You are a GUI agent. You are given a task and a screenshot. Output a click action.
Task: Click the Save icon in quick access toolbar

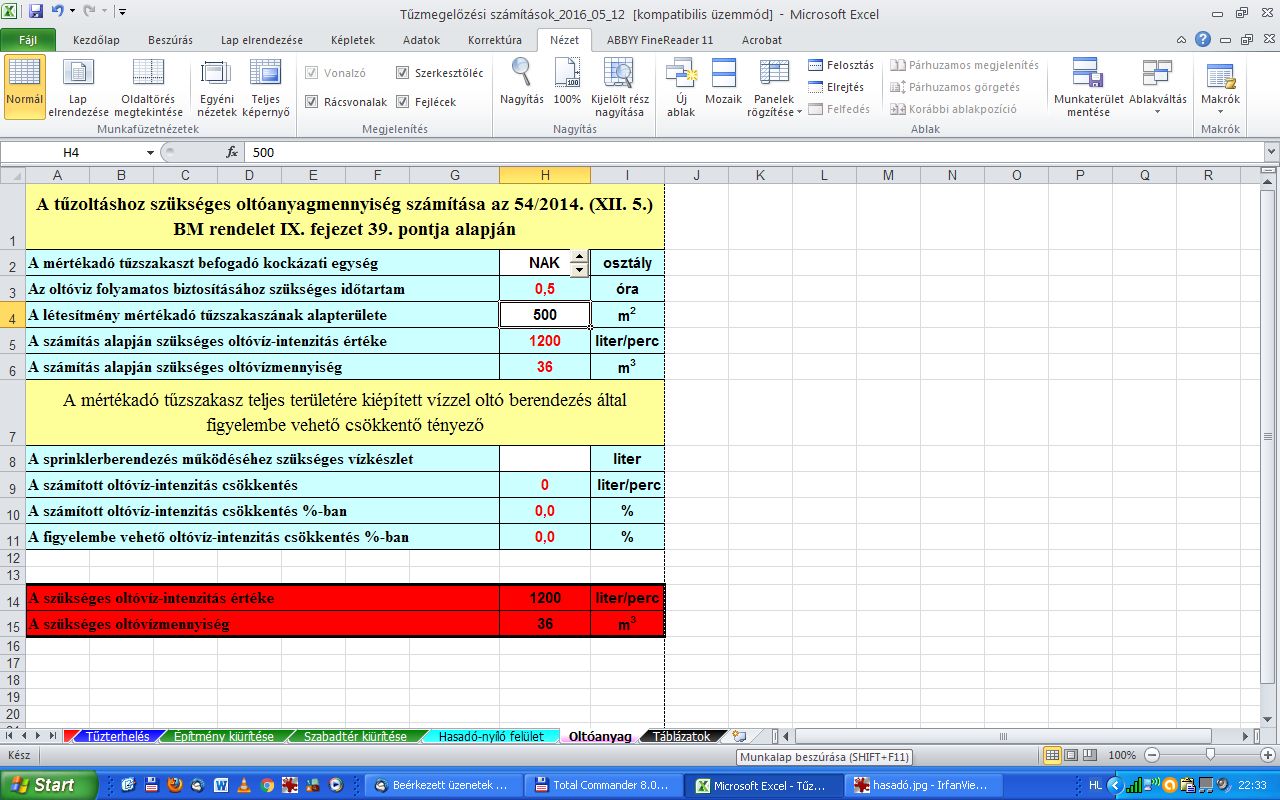pos(36,12)
